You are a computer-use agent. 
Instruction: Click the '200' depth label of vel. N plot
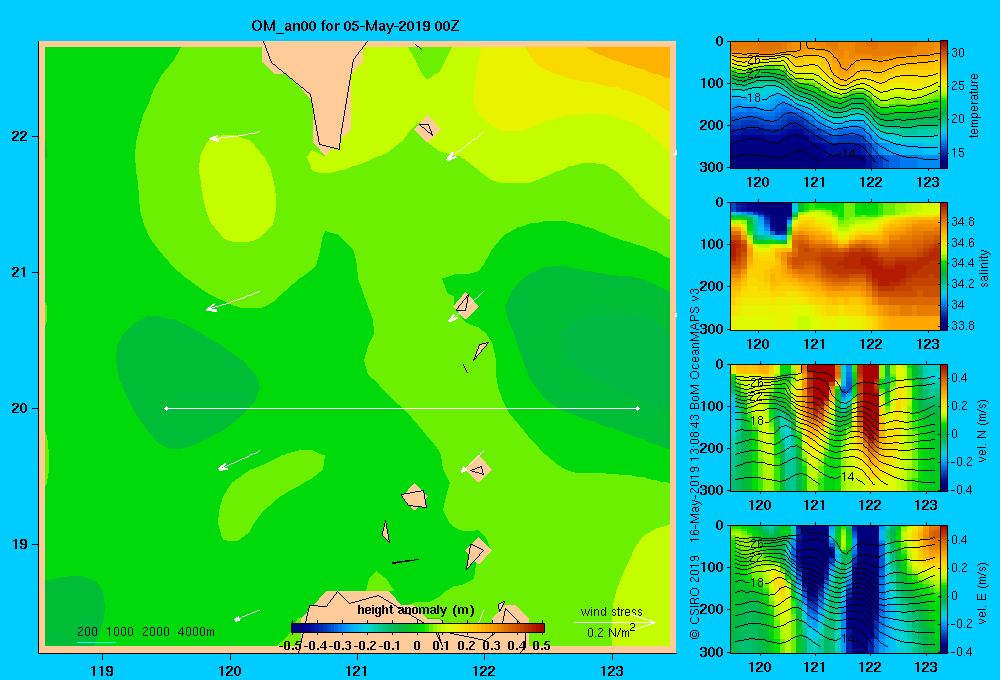712,448
